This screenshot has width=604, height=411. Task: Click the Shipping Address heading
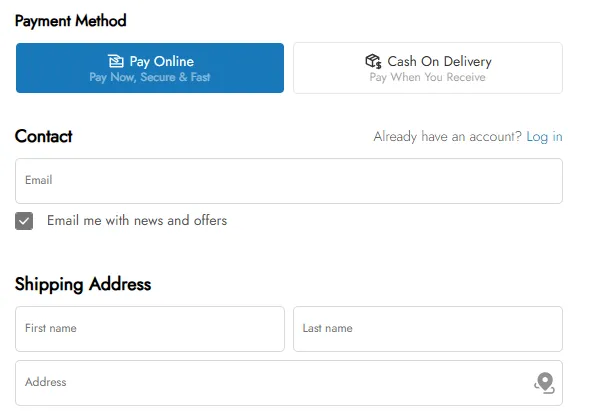point(83,284)
